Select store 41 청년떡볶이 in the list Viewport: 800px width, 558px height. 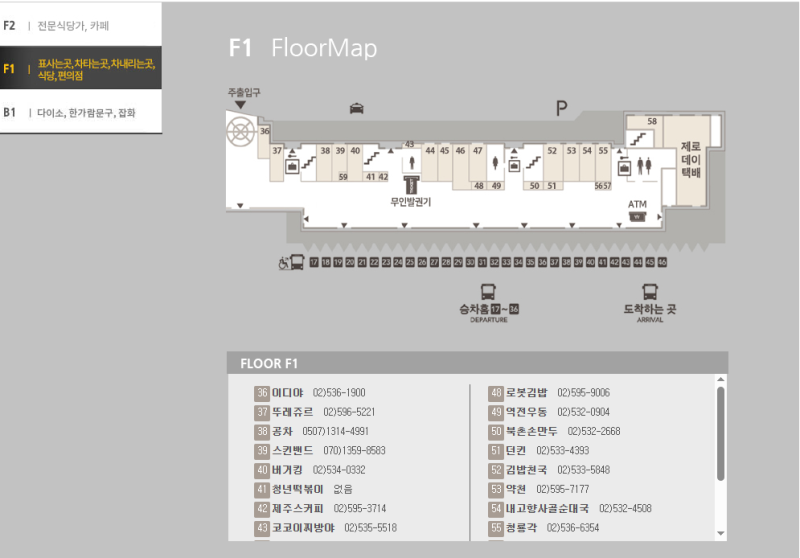point(304,490)
